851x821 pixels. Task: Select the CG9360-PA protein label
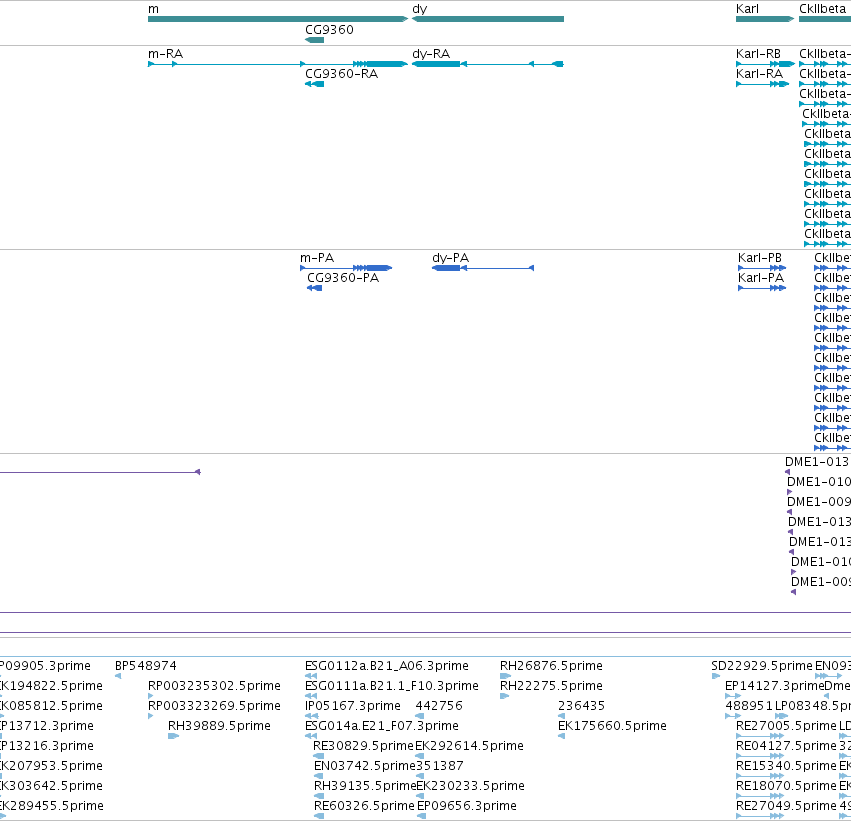[343, 278]
